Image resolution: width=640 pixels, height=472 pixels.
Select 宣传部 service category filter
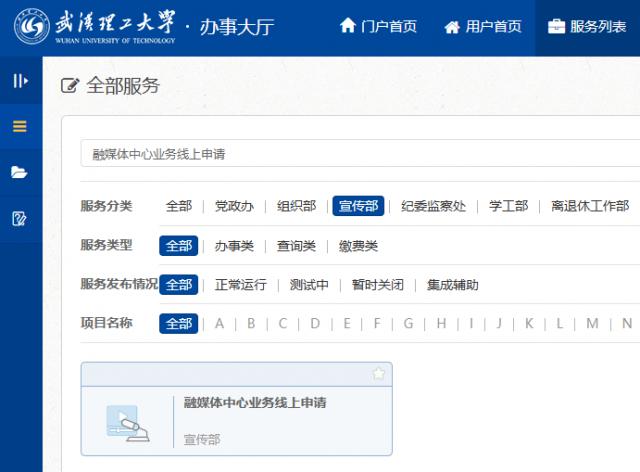358,206
